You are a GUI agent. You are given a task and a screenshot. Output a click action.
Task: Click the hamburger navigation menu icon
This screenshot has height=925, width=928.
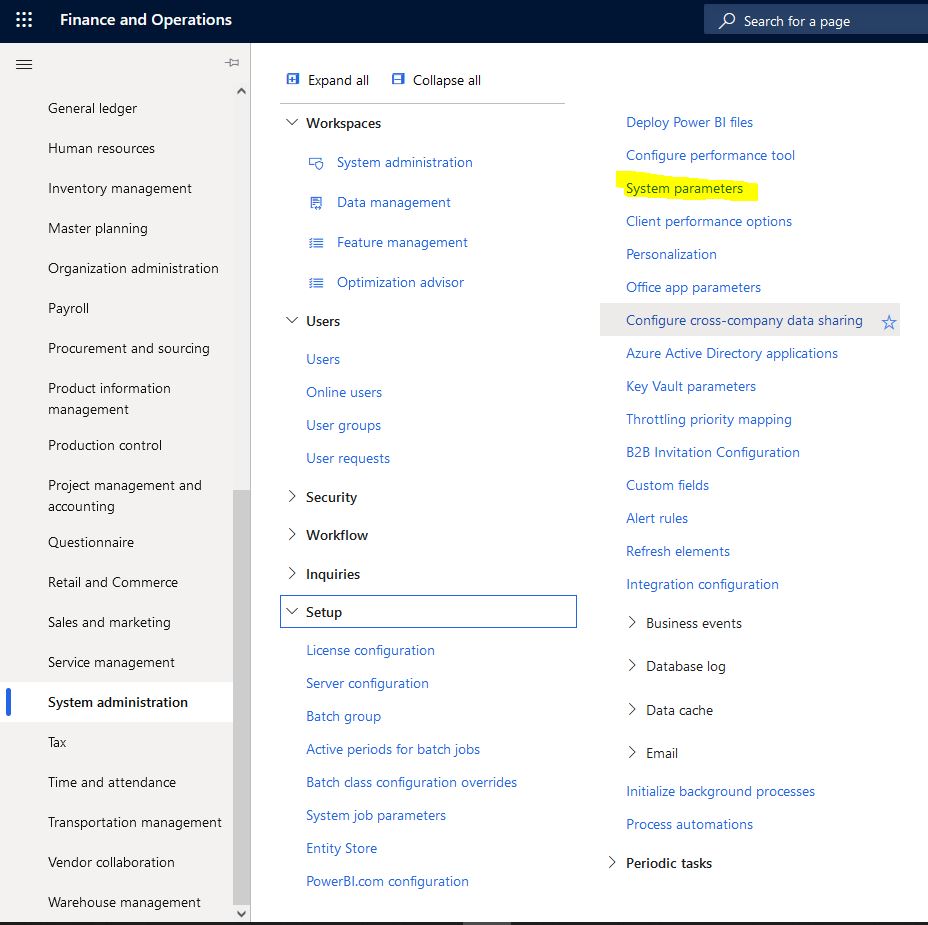pos(24,64)
